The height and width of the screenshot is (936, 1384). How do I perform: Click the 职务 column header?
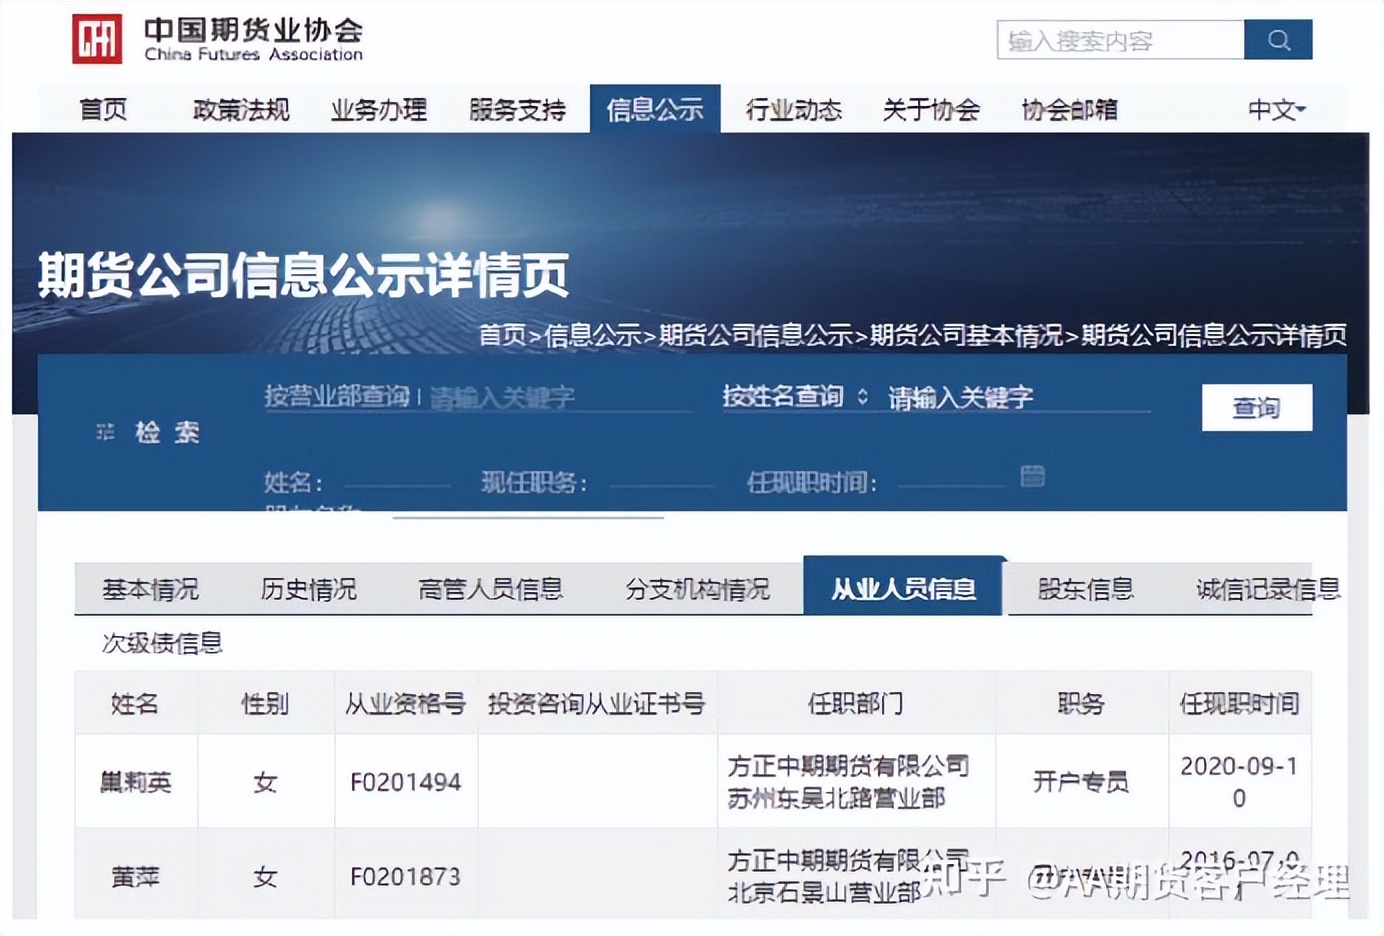pos(1081,704)
